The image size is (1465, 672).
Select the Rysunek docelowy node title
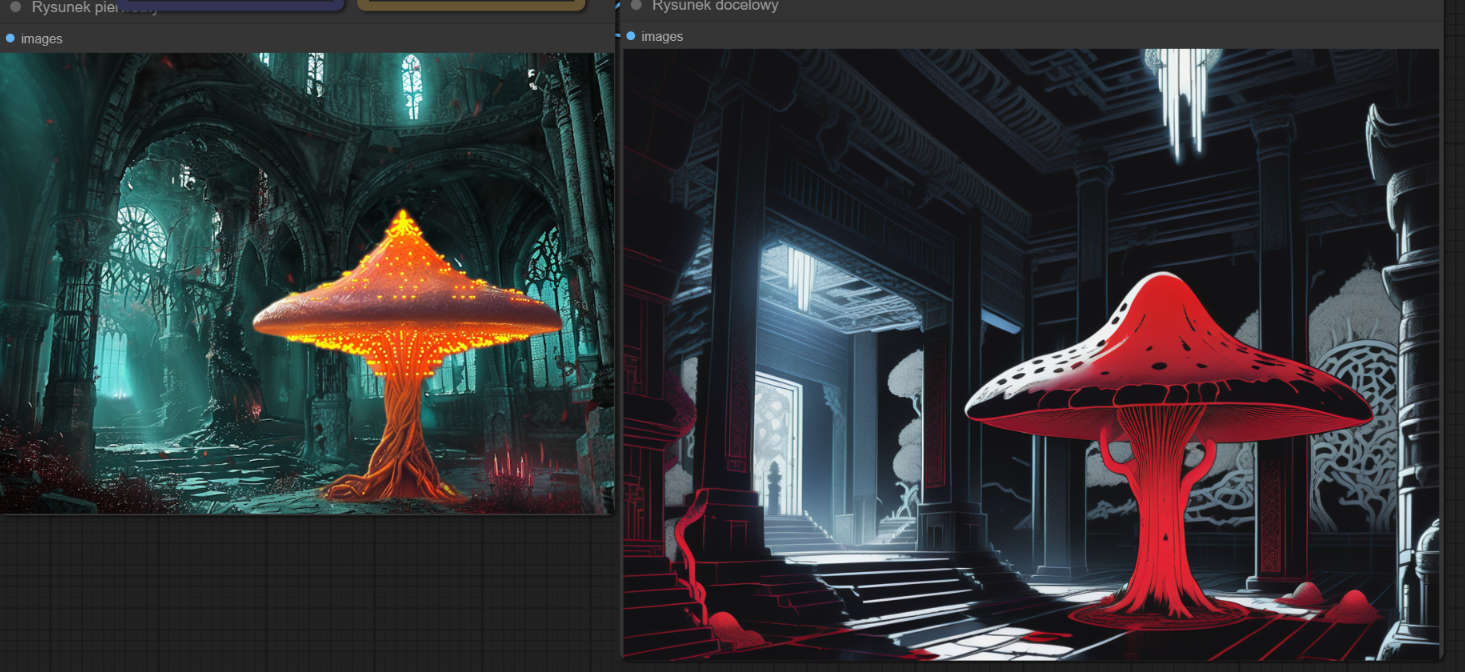coord(714,6)
